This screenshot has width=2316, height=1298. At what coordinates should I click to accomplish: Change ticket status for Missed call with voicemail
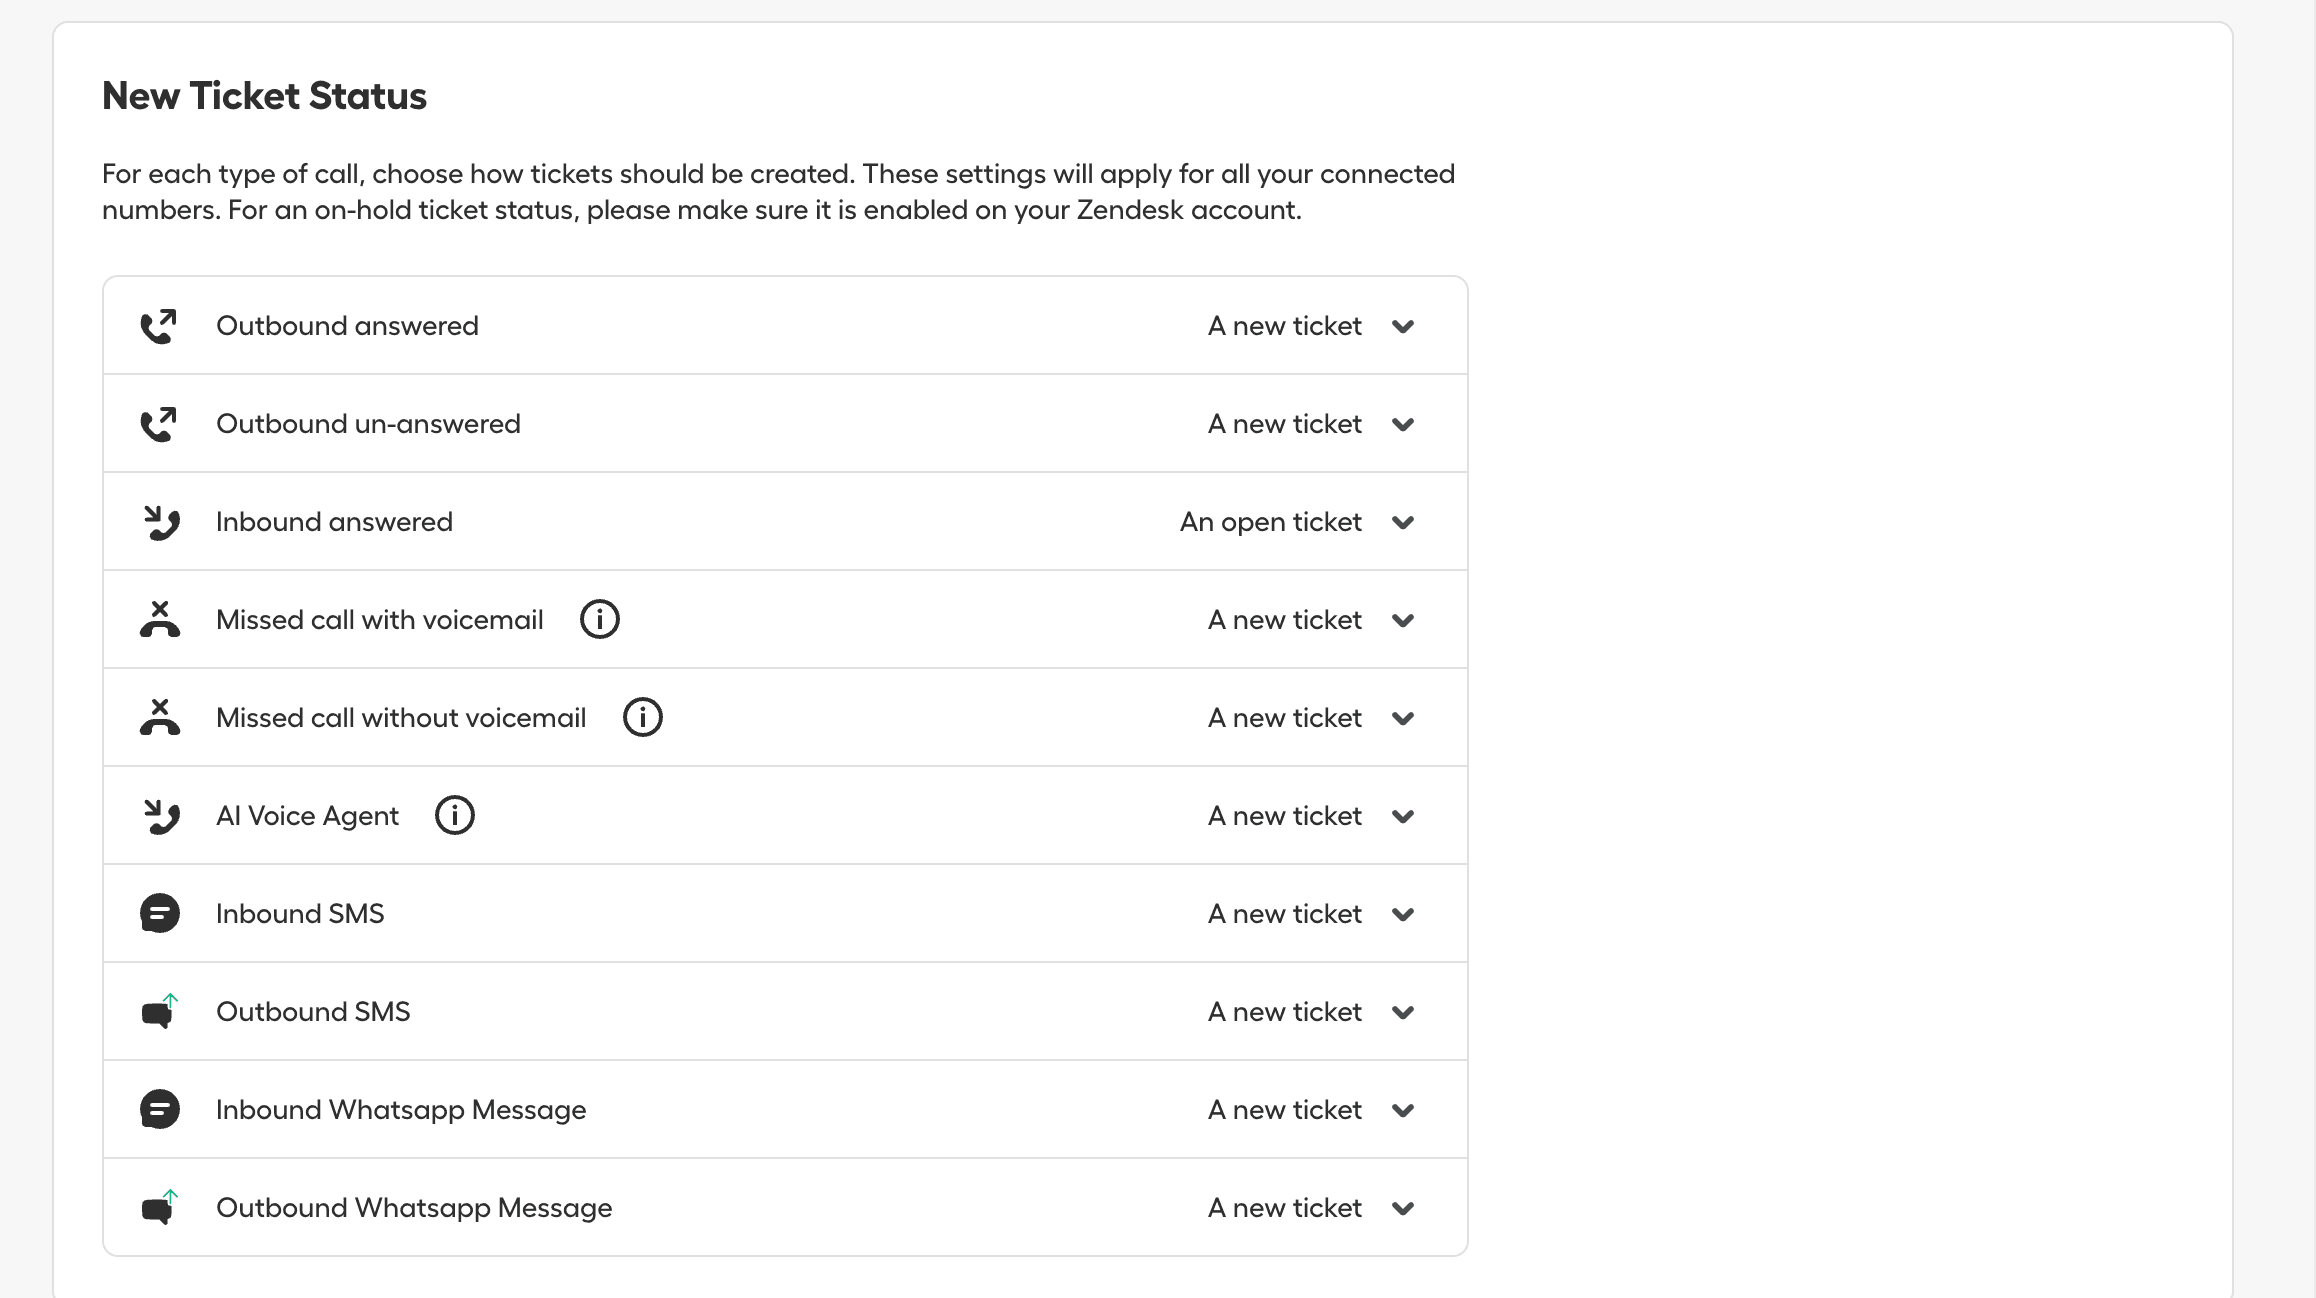coord(1403,620)
